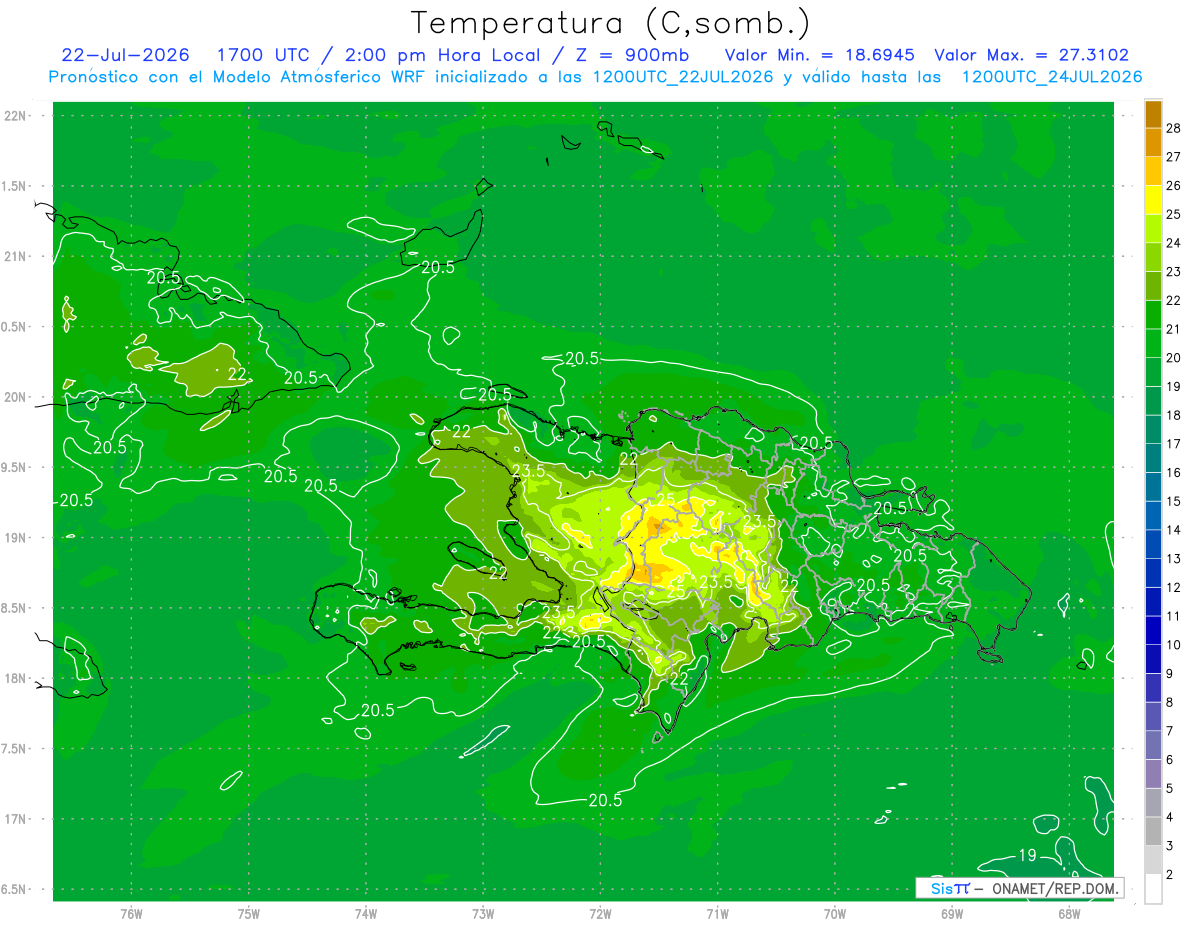Click the dark orange swatch above 28 in the legend

1153,114
